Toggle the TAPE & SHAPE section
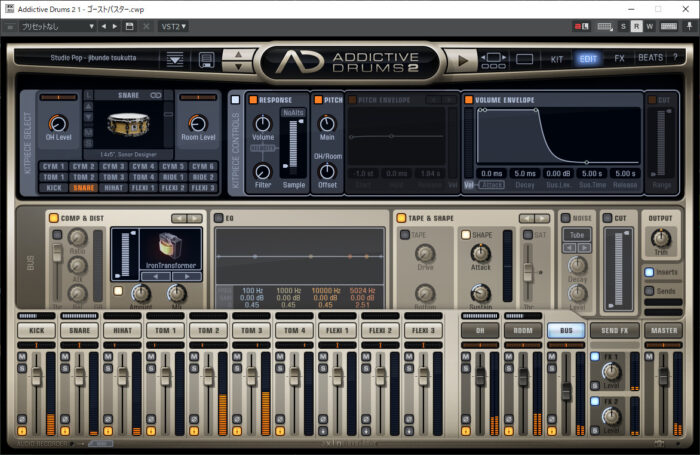This screenshot has height=455, width=700. point(401,218)
